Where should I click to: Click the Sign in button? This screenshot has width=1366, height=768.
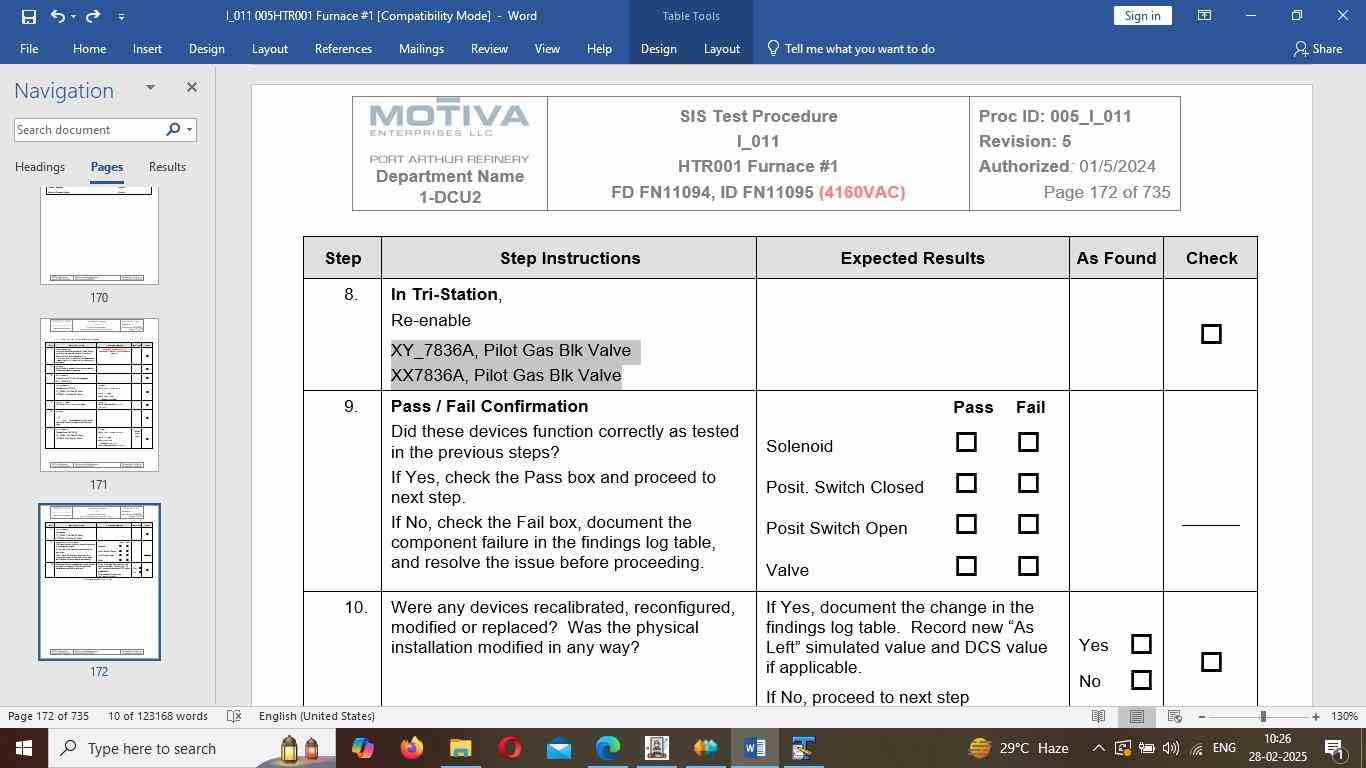click(x=1142, y=16)
